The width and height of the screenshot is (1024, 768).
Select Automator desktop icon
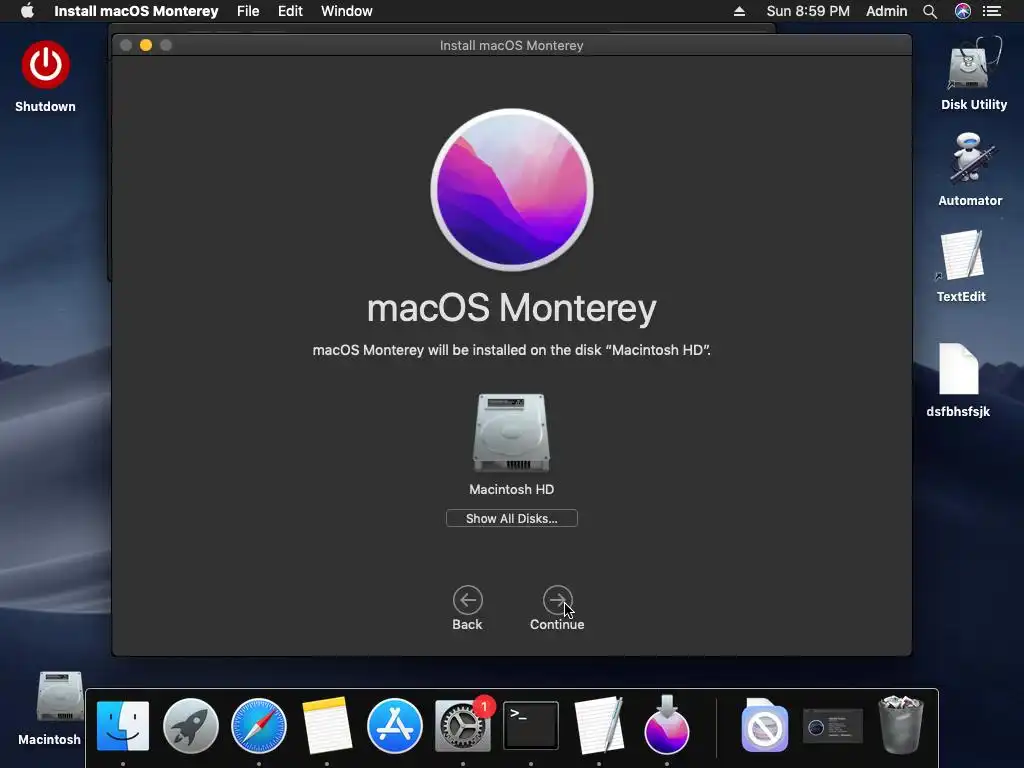pos(970,160)
